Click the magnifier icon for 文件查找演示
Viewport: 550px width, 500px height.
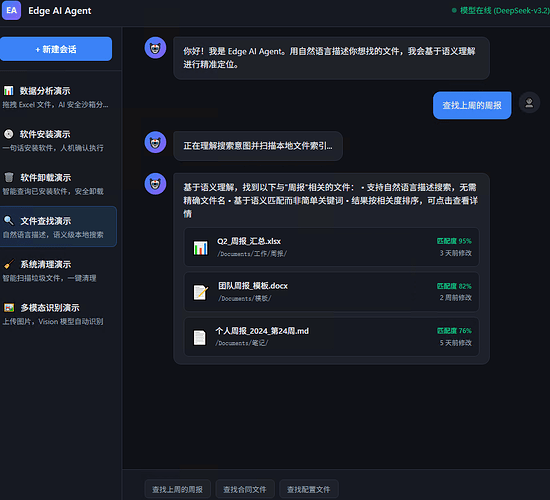8,221
